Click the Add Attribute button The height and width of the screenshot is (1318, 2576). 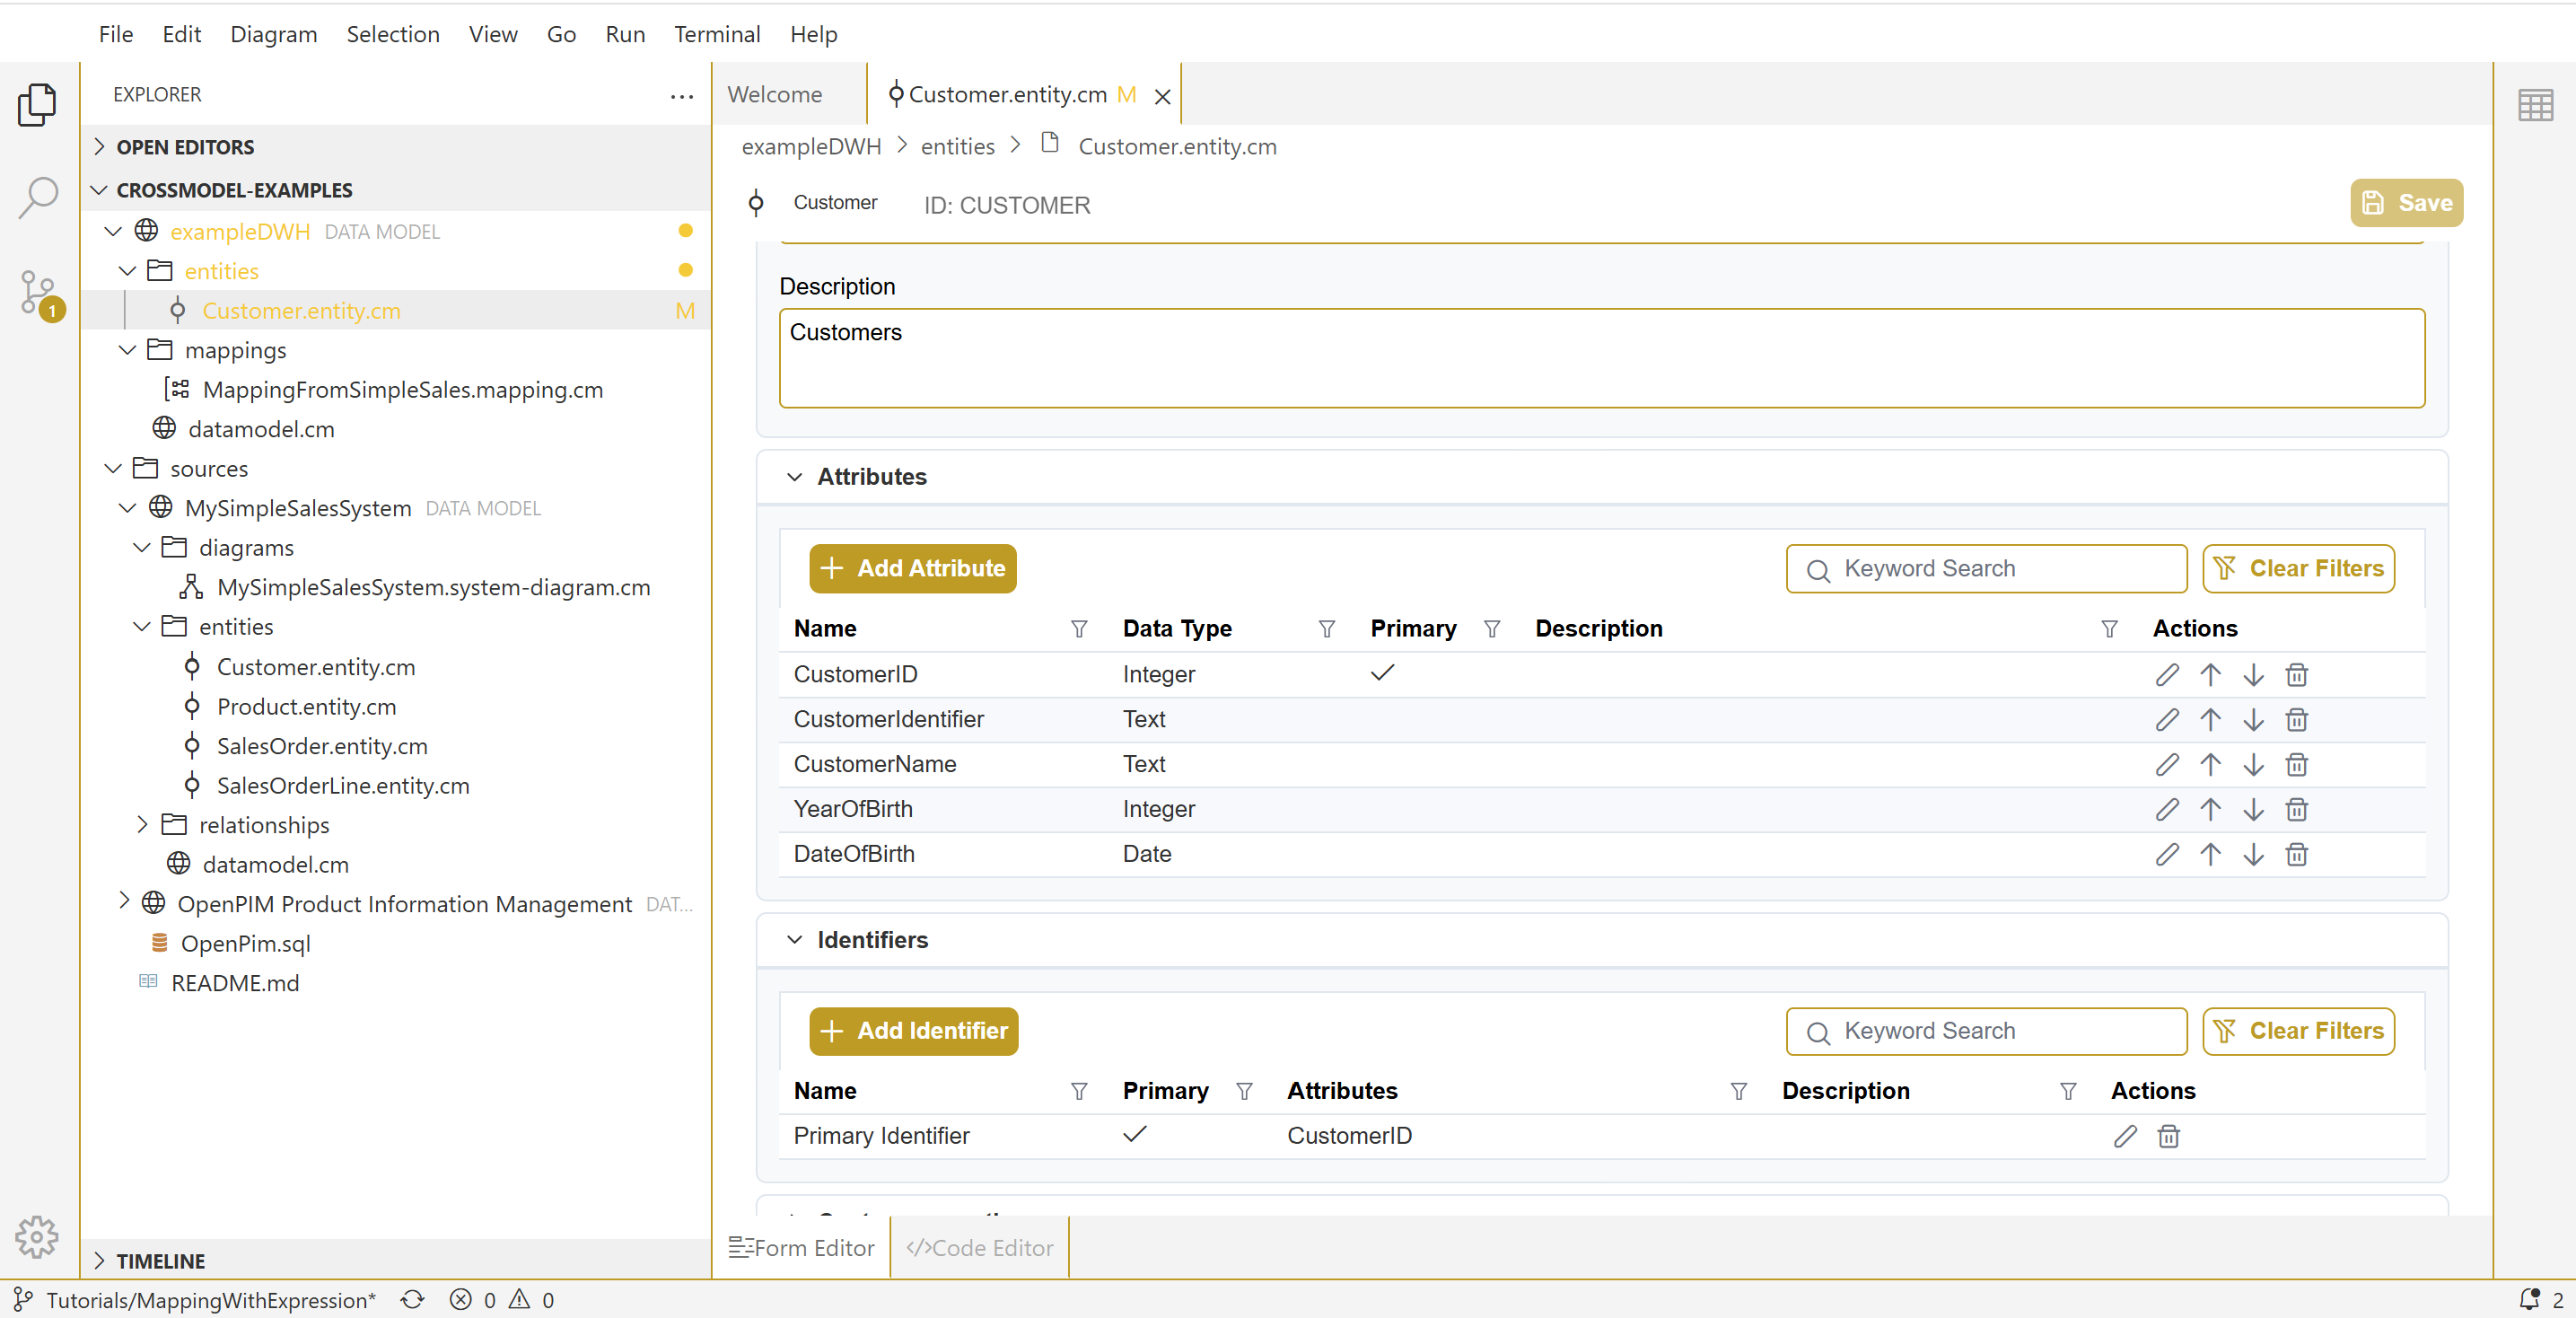click(912, 568)
